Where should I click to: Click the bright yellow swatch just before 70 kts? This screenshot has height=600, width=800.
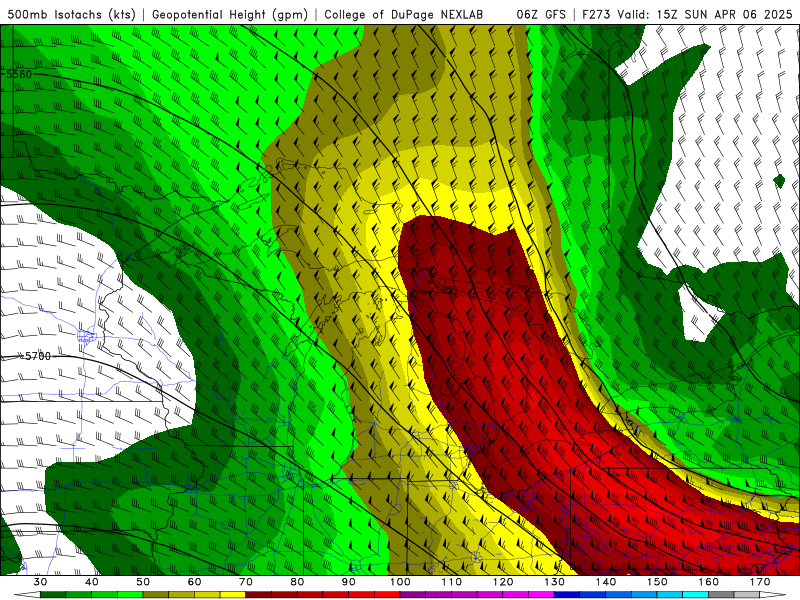pos(233,595)
